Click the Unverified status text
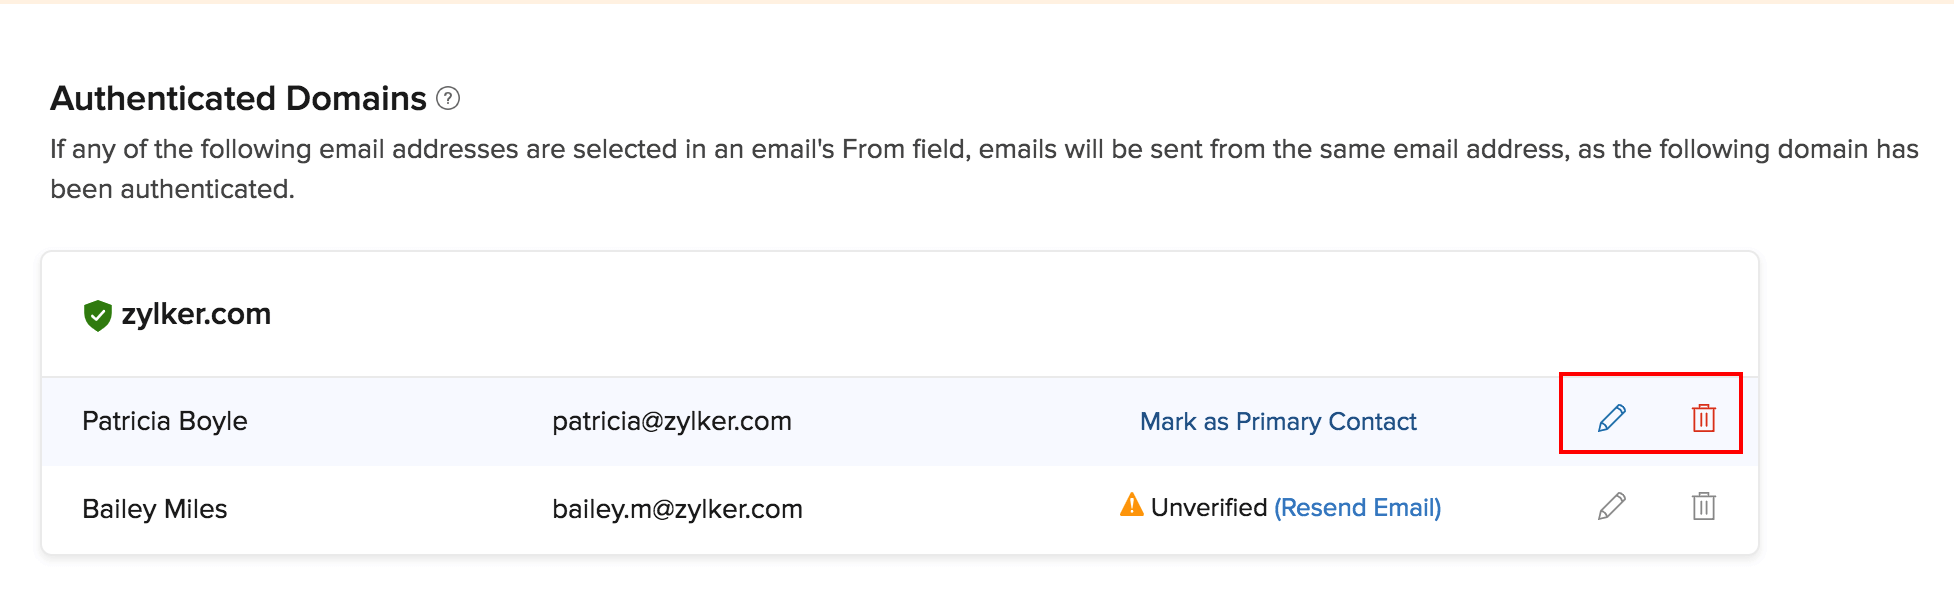Screen dimensions: 1954x606 1208,508
